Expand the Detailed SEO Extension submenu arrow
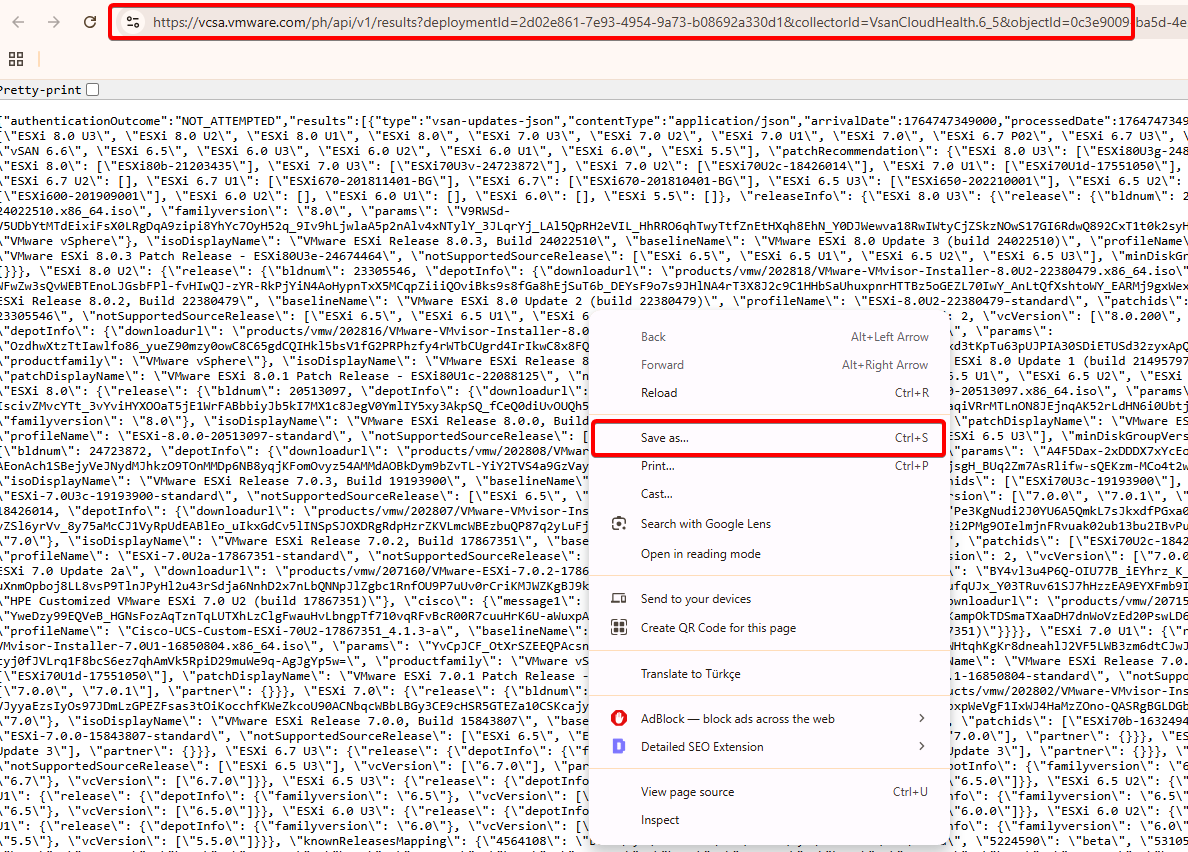The height and width of the screenshot is (852, 1188). click(921, 747)
